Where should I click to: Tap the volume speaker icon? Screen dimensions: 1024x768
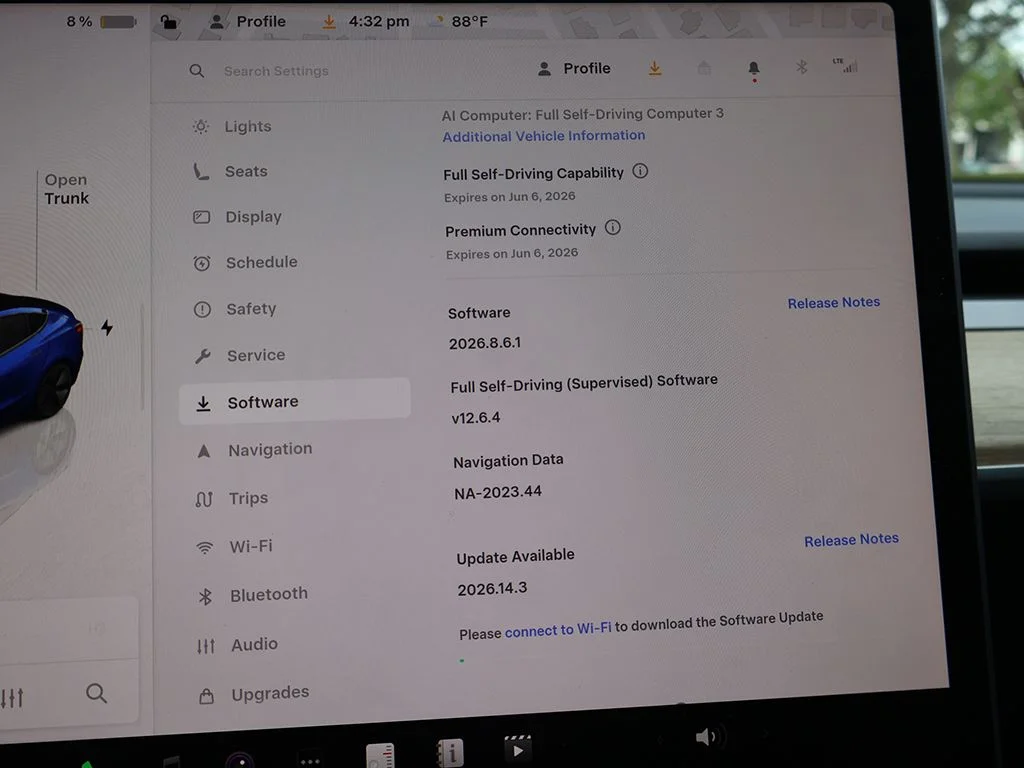707,737
